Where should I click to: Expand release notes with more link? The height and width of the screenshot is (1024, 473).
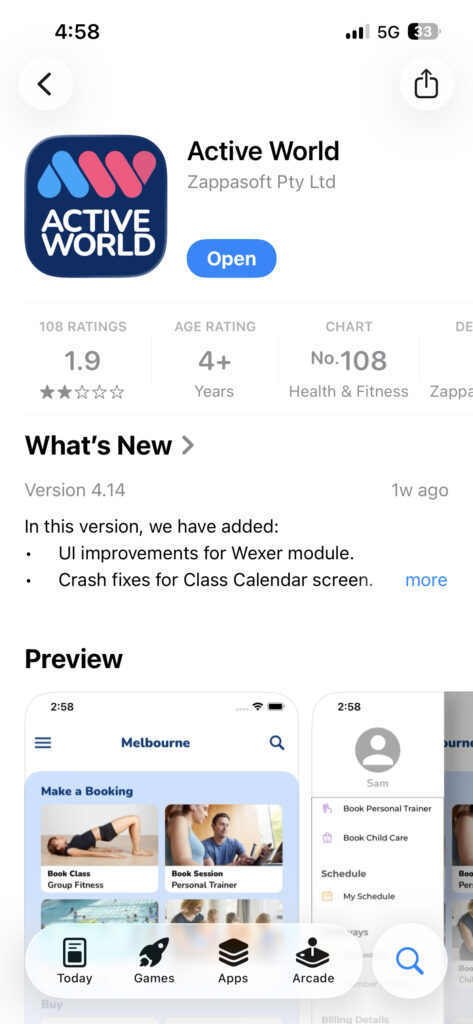(426, 580)
